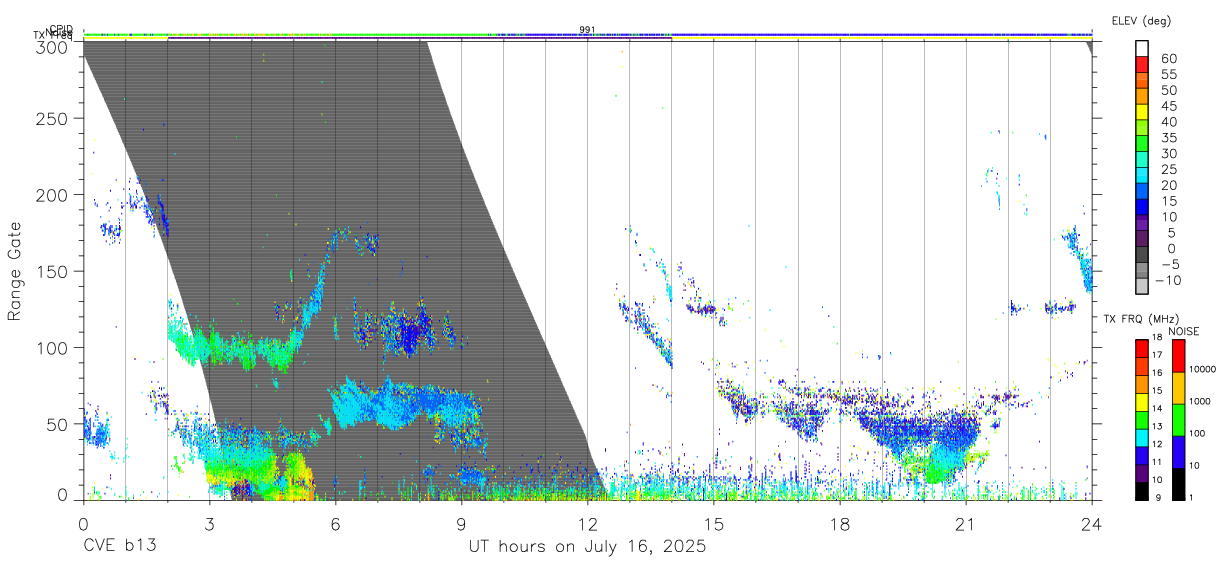1228x567 pixels.
Task: Click the 'CPID' label at top left
Action: click(60, 29)
